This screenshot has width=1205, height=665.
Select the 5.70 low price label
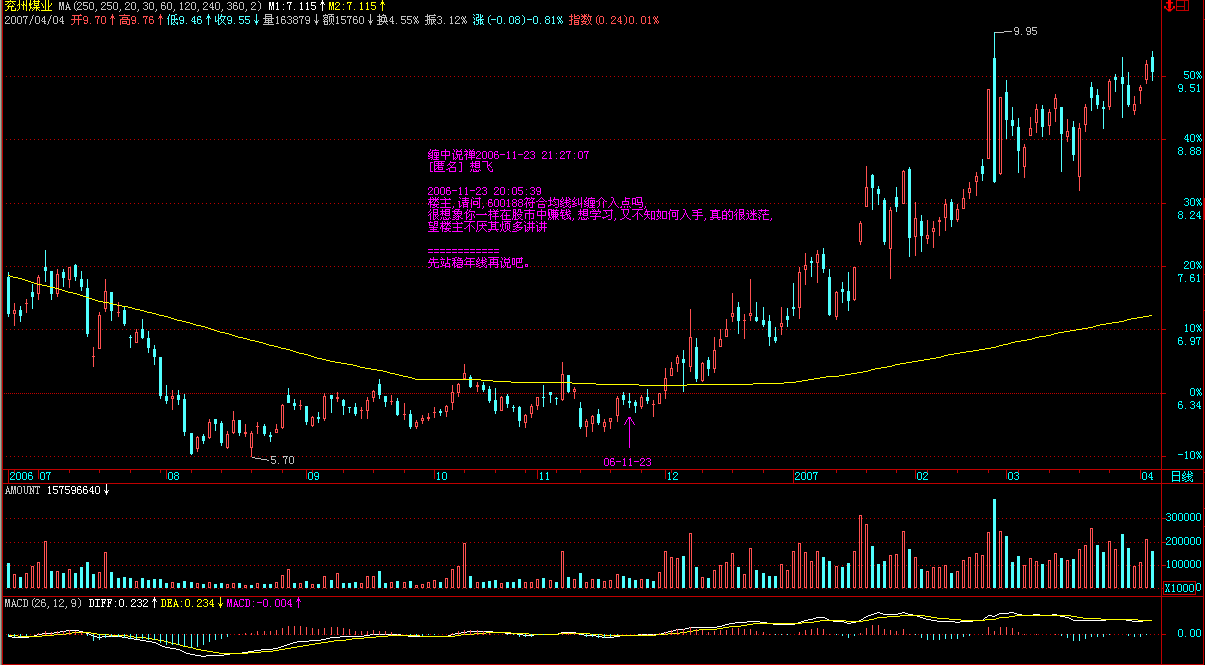point(282,460)
